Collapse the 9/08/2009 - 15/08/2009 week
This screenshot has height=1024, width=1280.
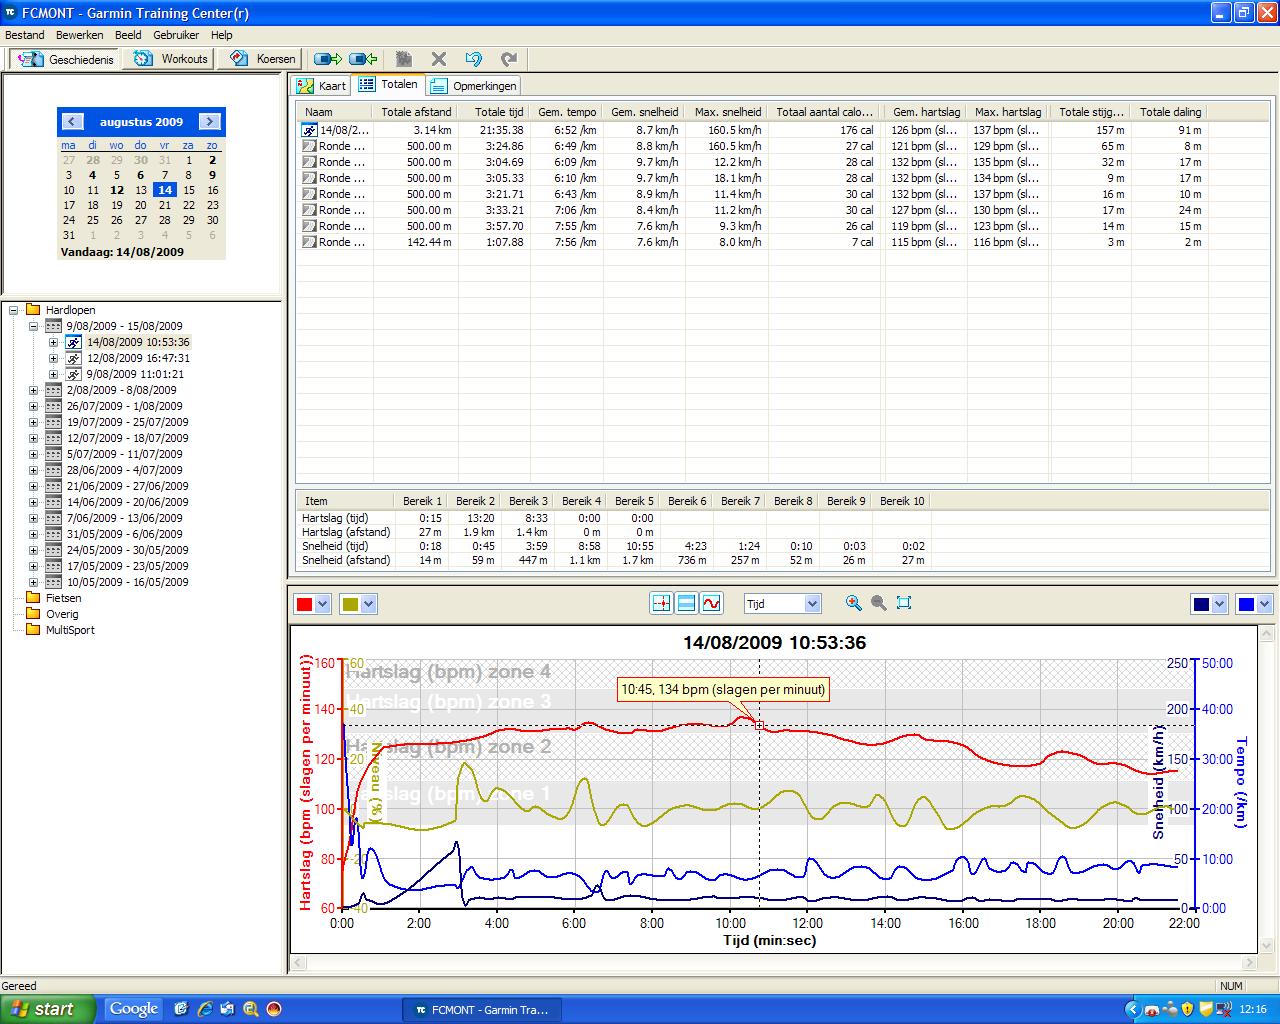coord(33,326)
